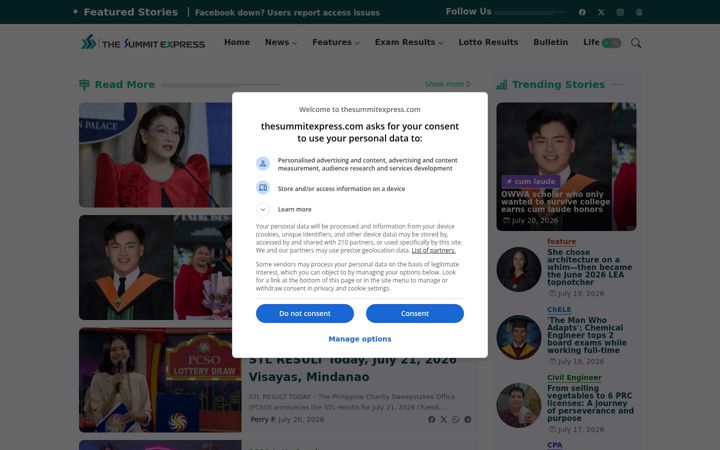Image resolution: width=720 pixels, height=450 pixels.
Task: Click the Featured Stories label
Action: [130, 12]
